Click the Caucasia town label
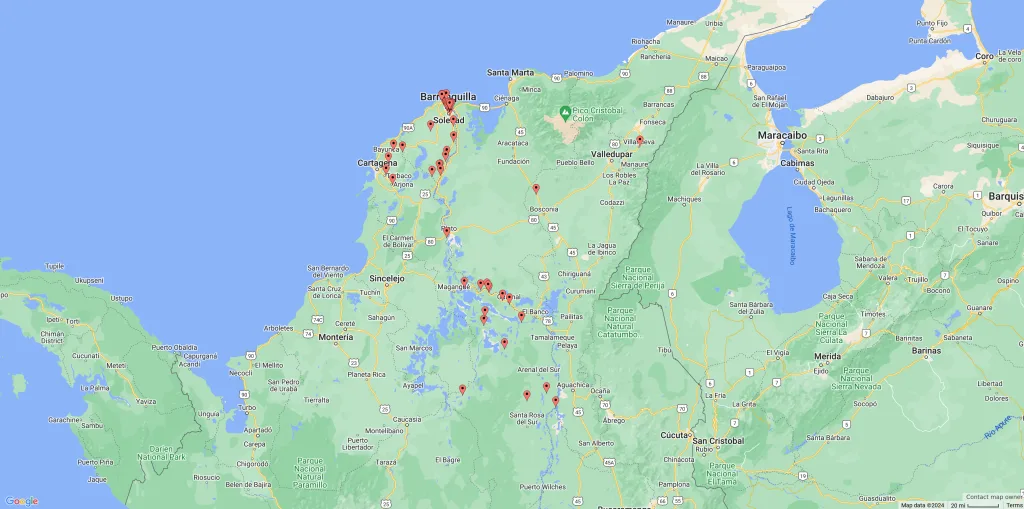The width and height of the screenshot is (1024, 509). 406,419
